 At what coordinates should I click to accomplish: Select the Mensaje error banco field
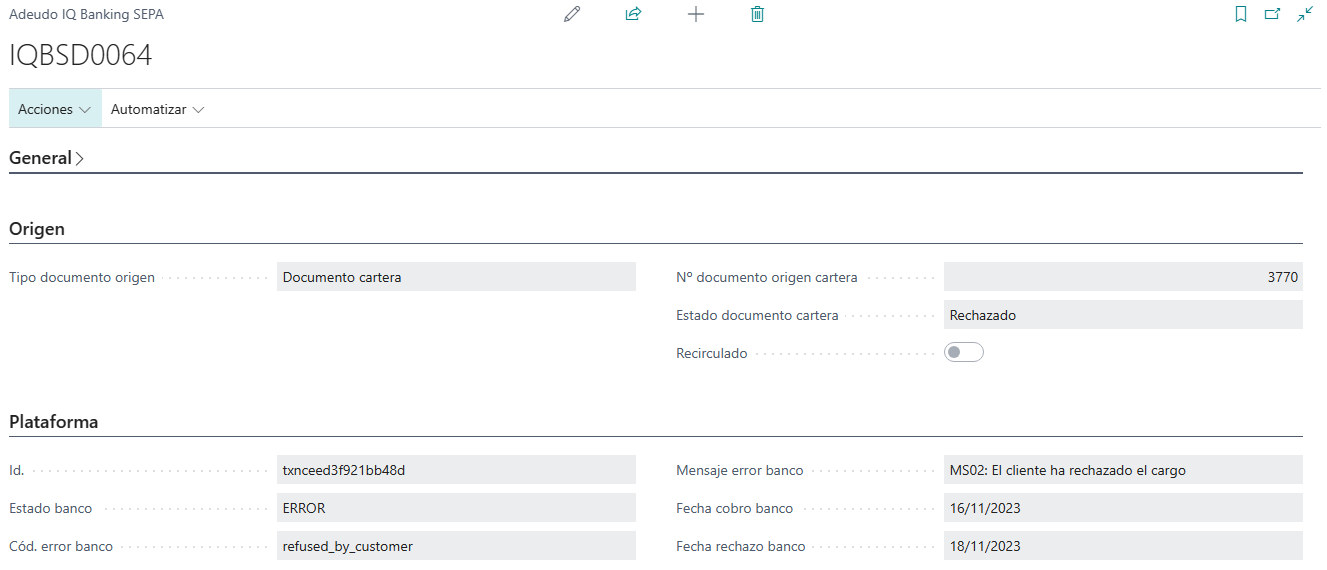pos(1122,470)
